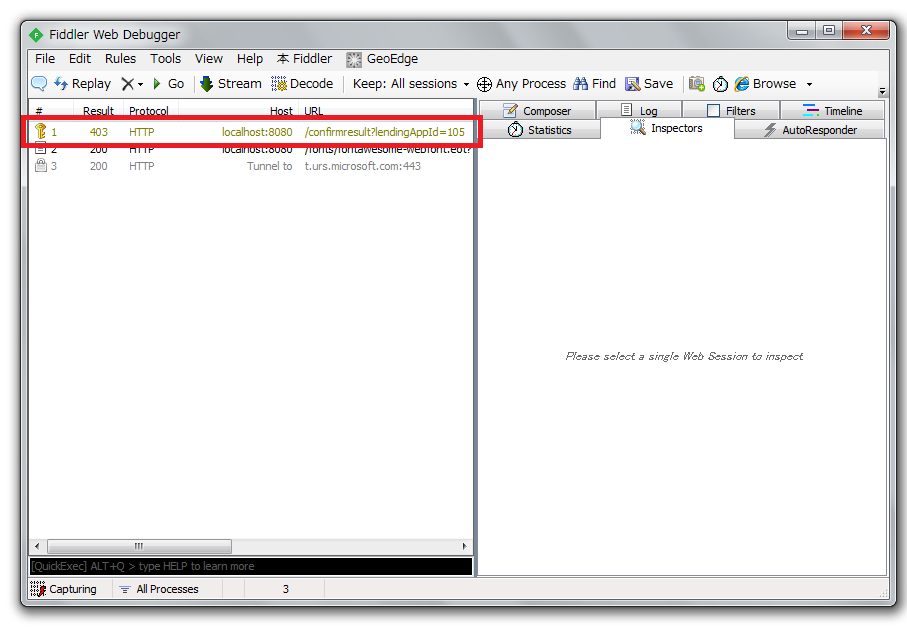Open the File menu
The height and width of the screenshot is (627, 907).
point(45,58)
